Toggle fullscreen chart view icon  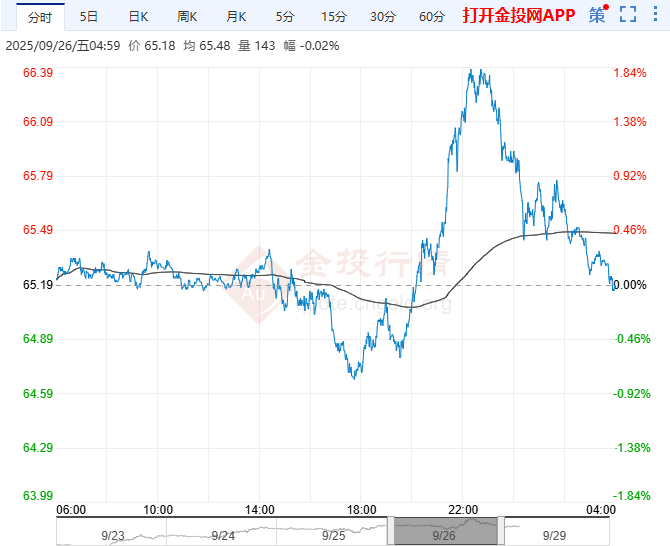tap(628, 14)
